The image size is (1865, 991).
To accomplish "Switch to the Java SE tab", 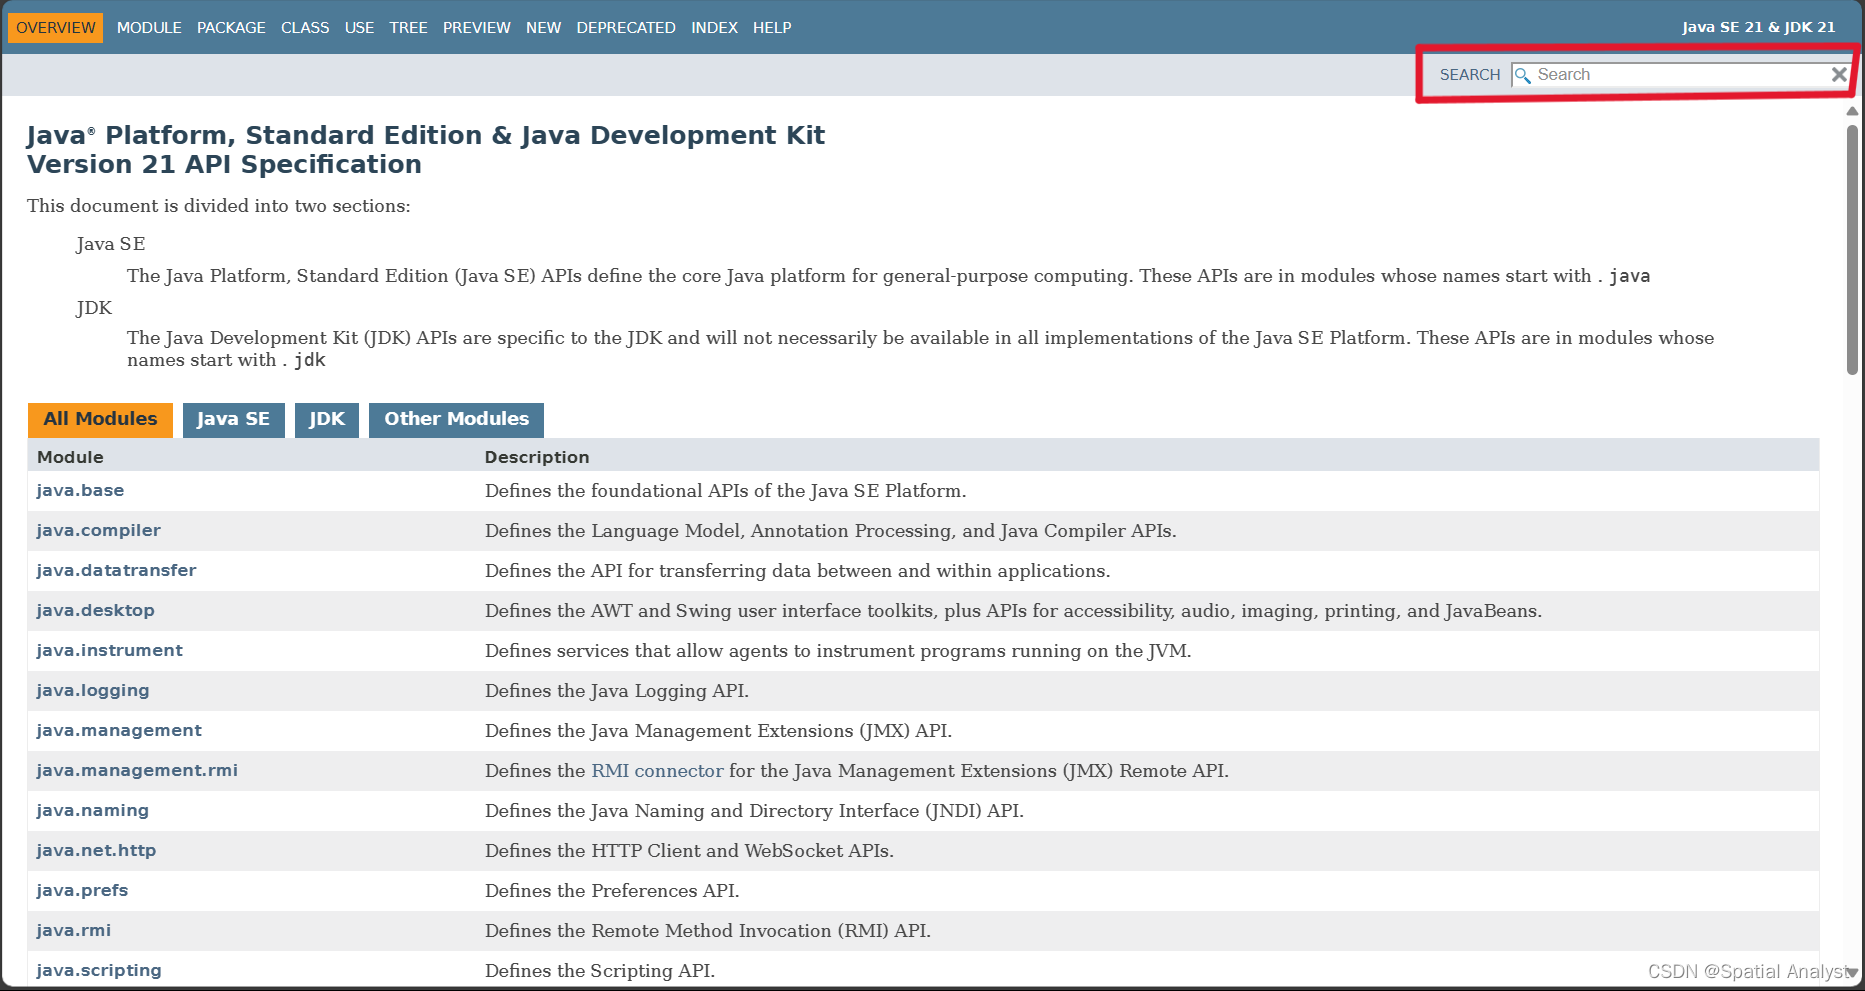I will click(233, 420).
